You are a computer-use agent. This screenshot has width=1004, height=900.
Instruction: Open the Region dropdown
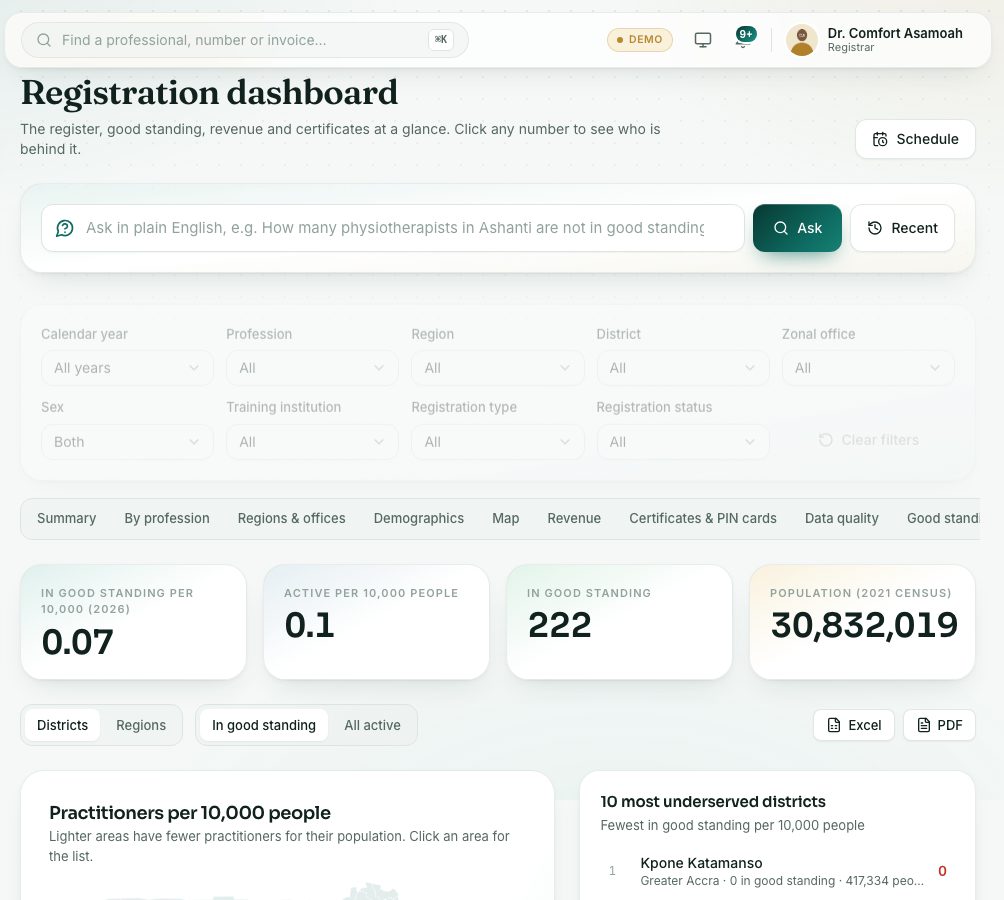(x=498, y=368)
